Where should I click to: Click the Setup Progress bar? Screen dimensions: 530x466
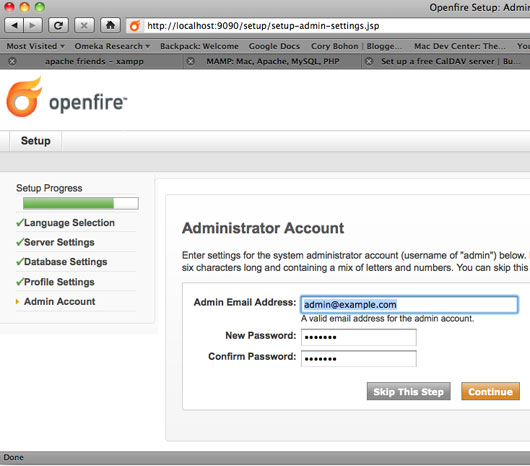[81, 203]
